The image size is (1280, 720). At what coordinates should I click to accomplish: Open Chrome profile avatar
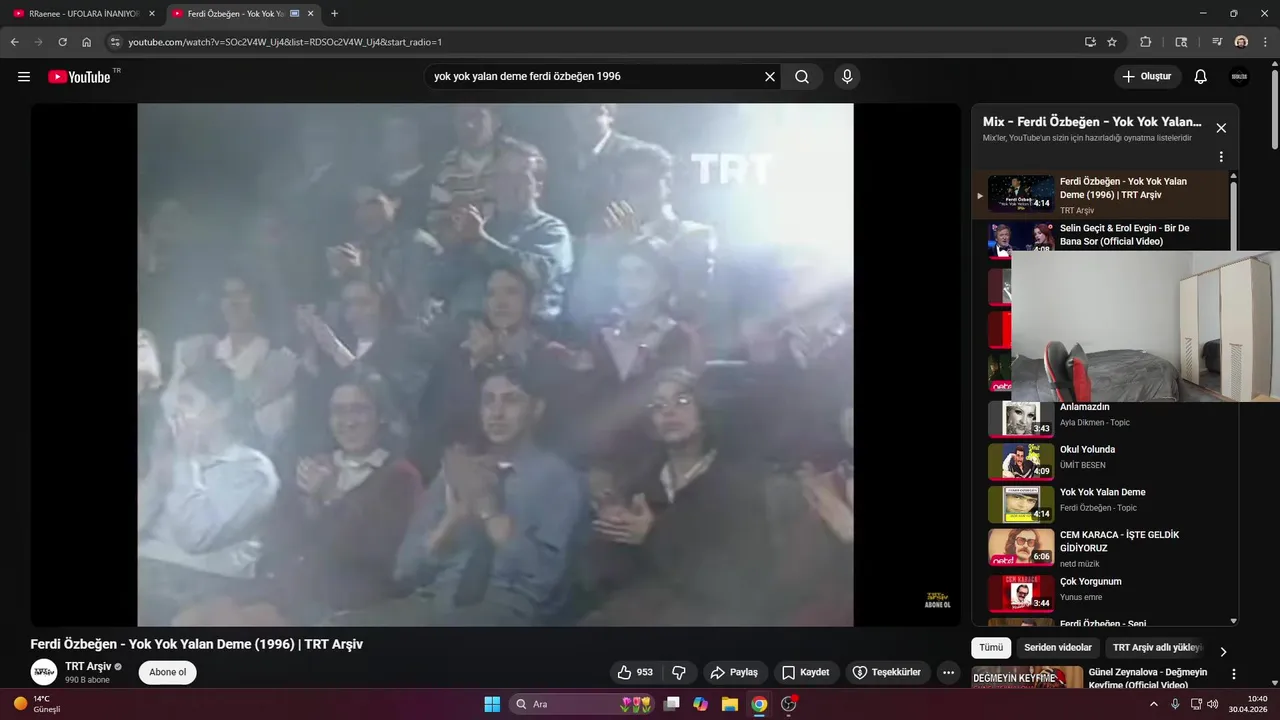point(1241,42)
